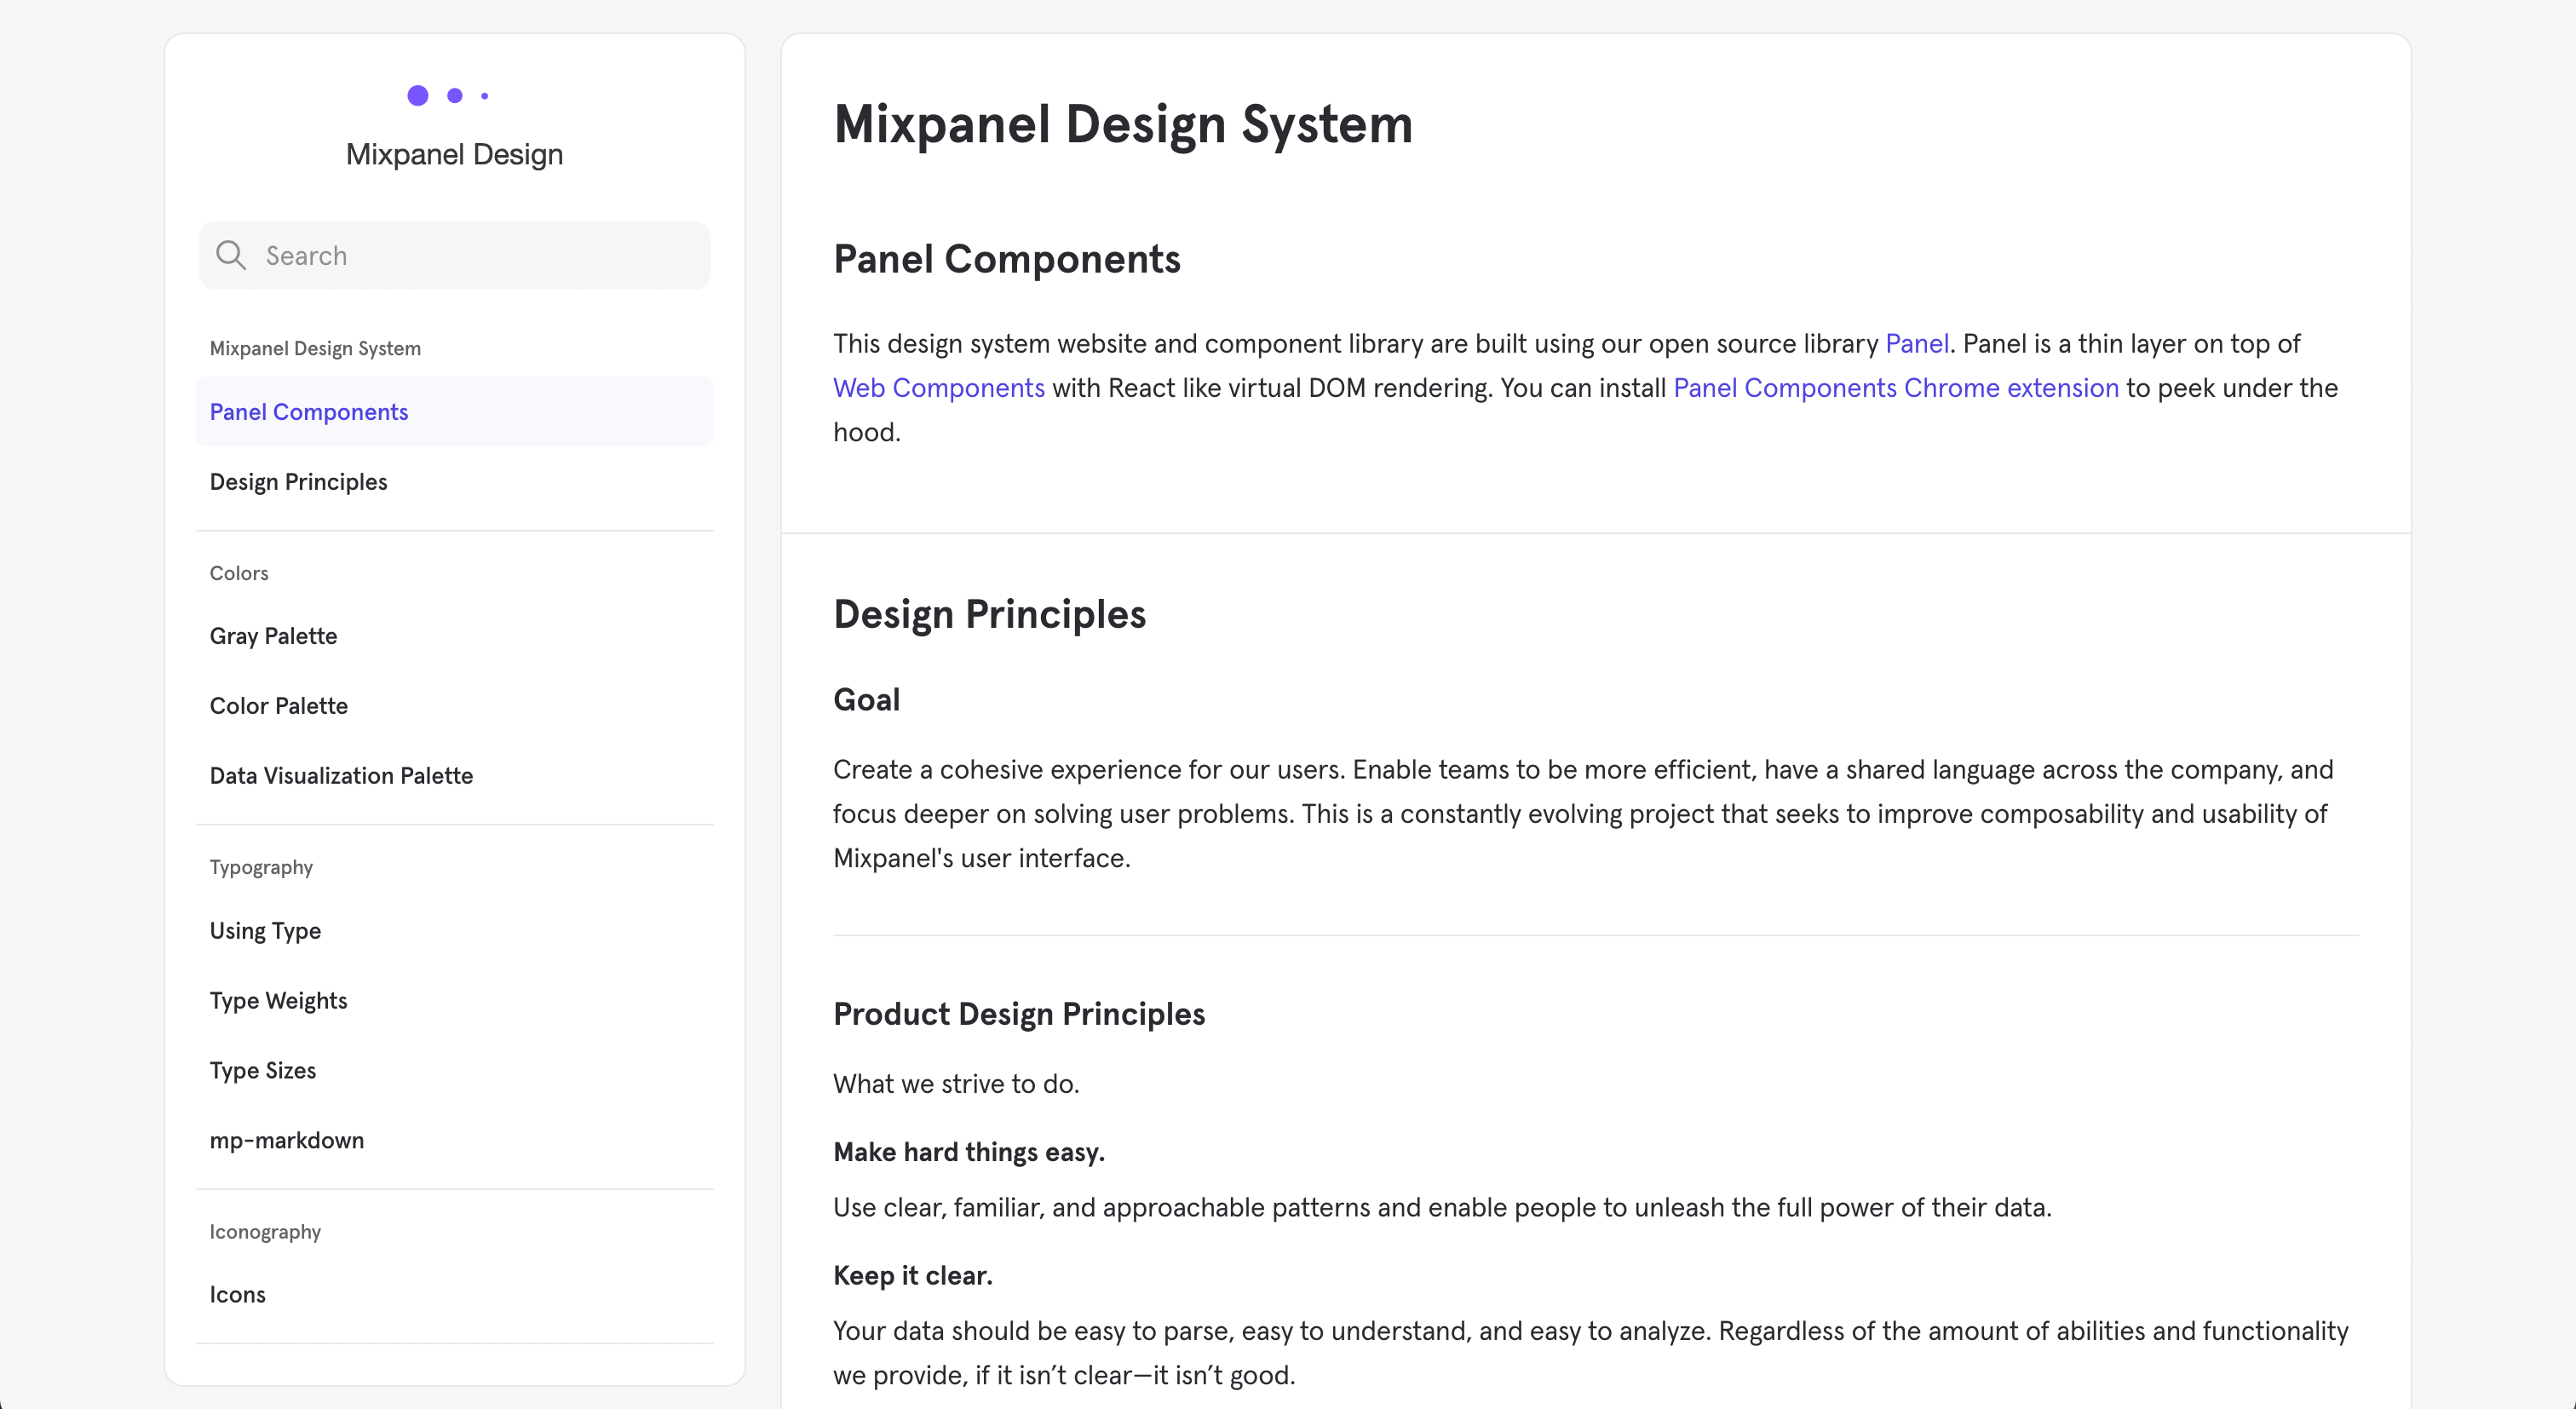
Task: Click the Mixpanel Design title text
Action: (x=454, y=154)
